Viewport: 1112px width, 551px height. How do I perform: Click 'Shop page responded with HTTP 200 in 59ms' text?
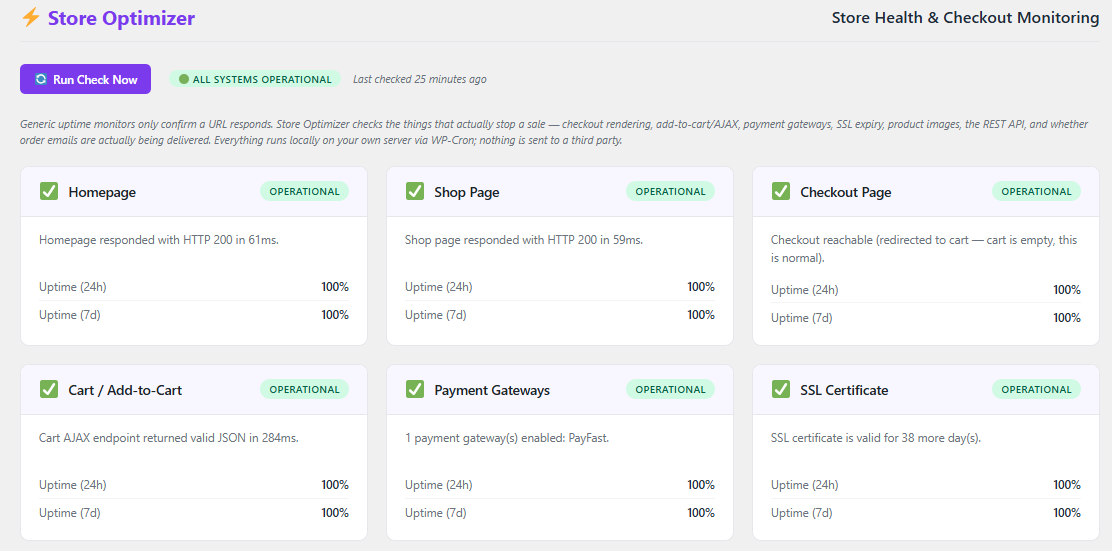(x=524, y=240)
